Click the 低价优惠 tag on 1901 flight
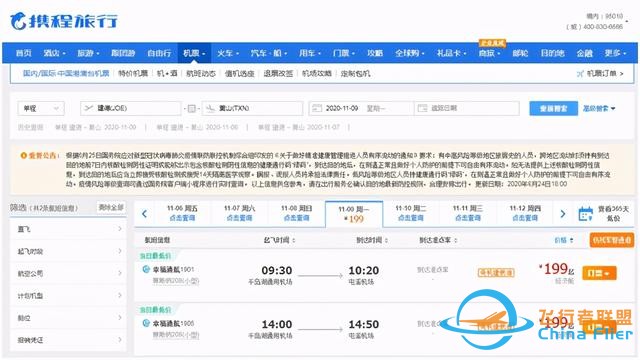640x360 pixels. coord(496,273)
